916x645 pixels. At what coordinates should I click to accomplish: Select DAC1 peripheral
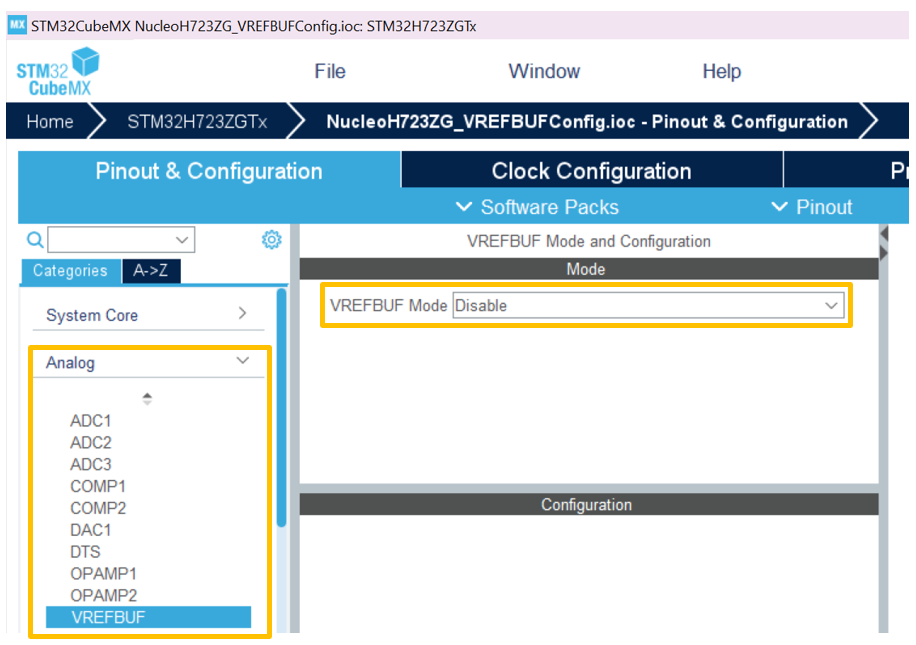point(91,530)
